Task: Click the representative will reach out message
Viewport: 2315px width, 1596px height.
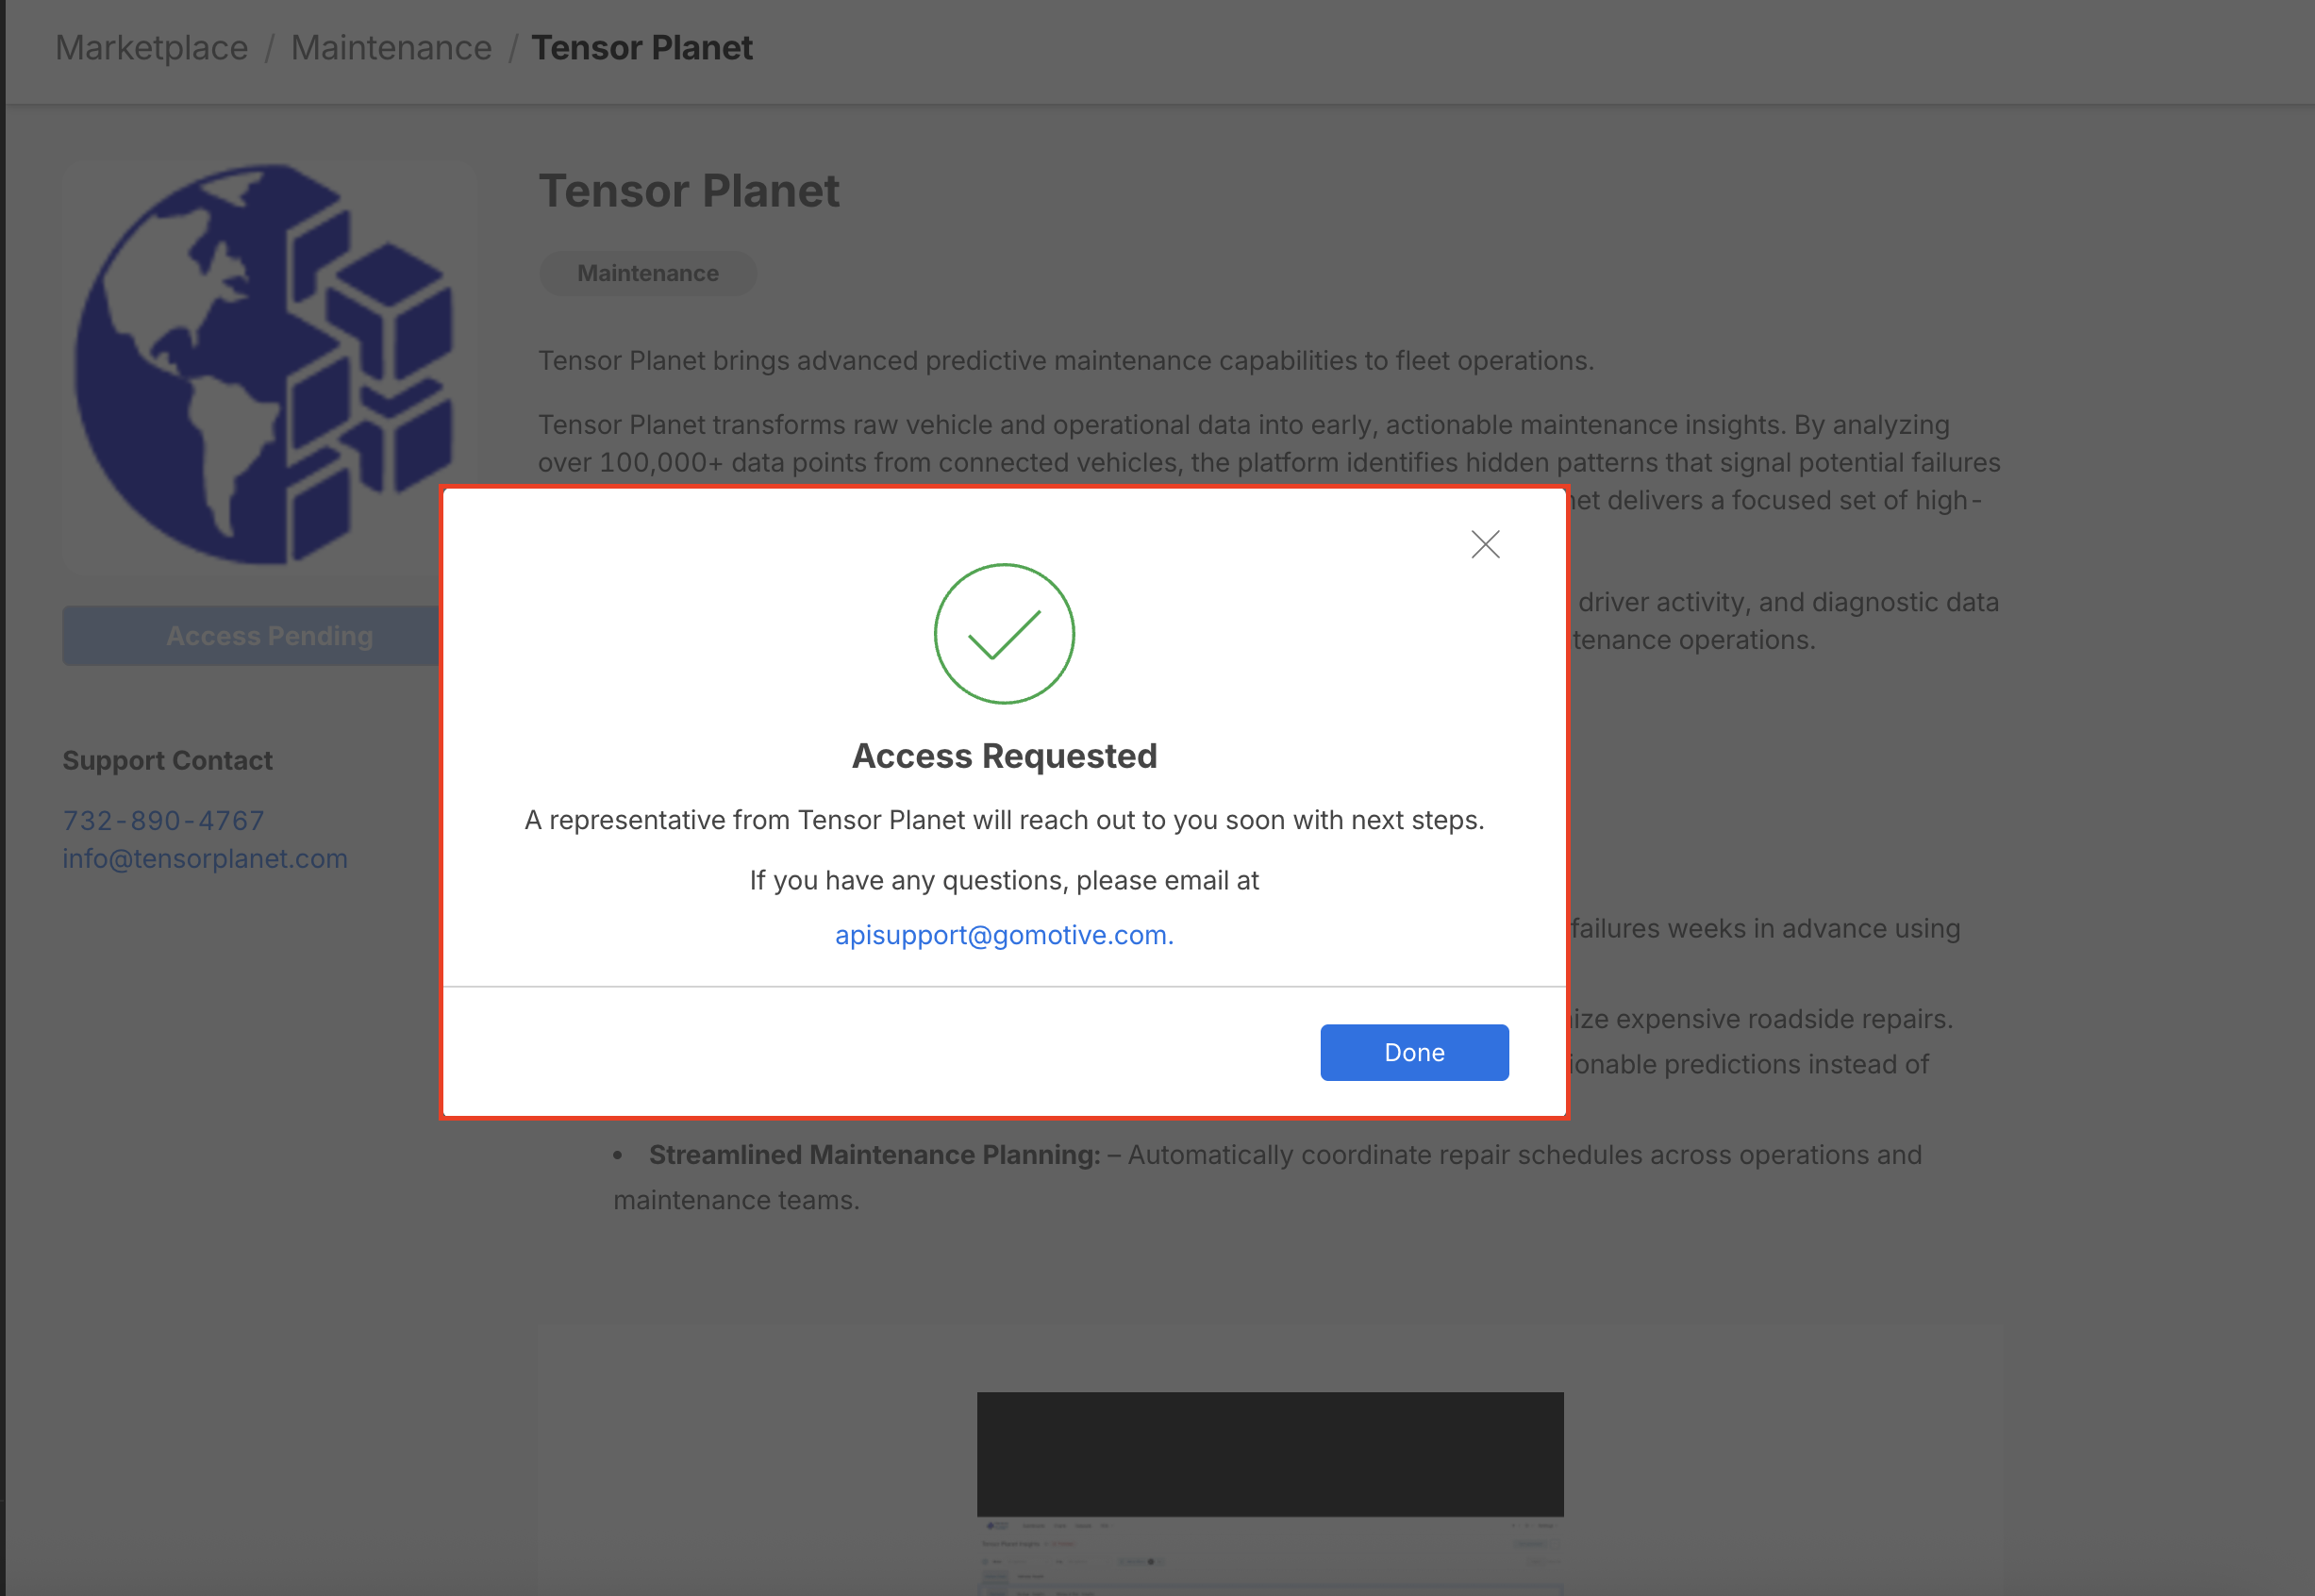Action: [1004, 820]
